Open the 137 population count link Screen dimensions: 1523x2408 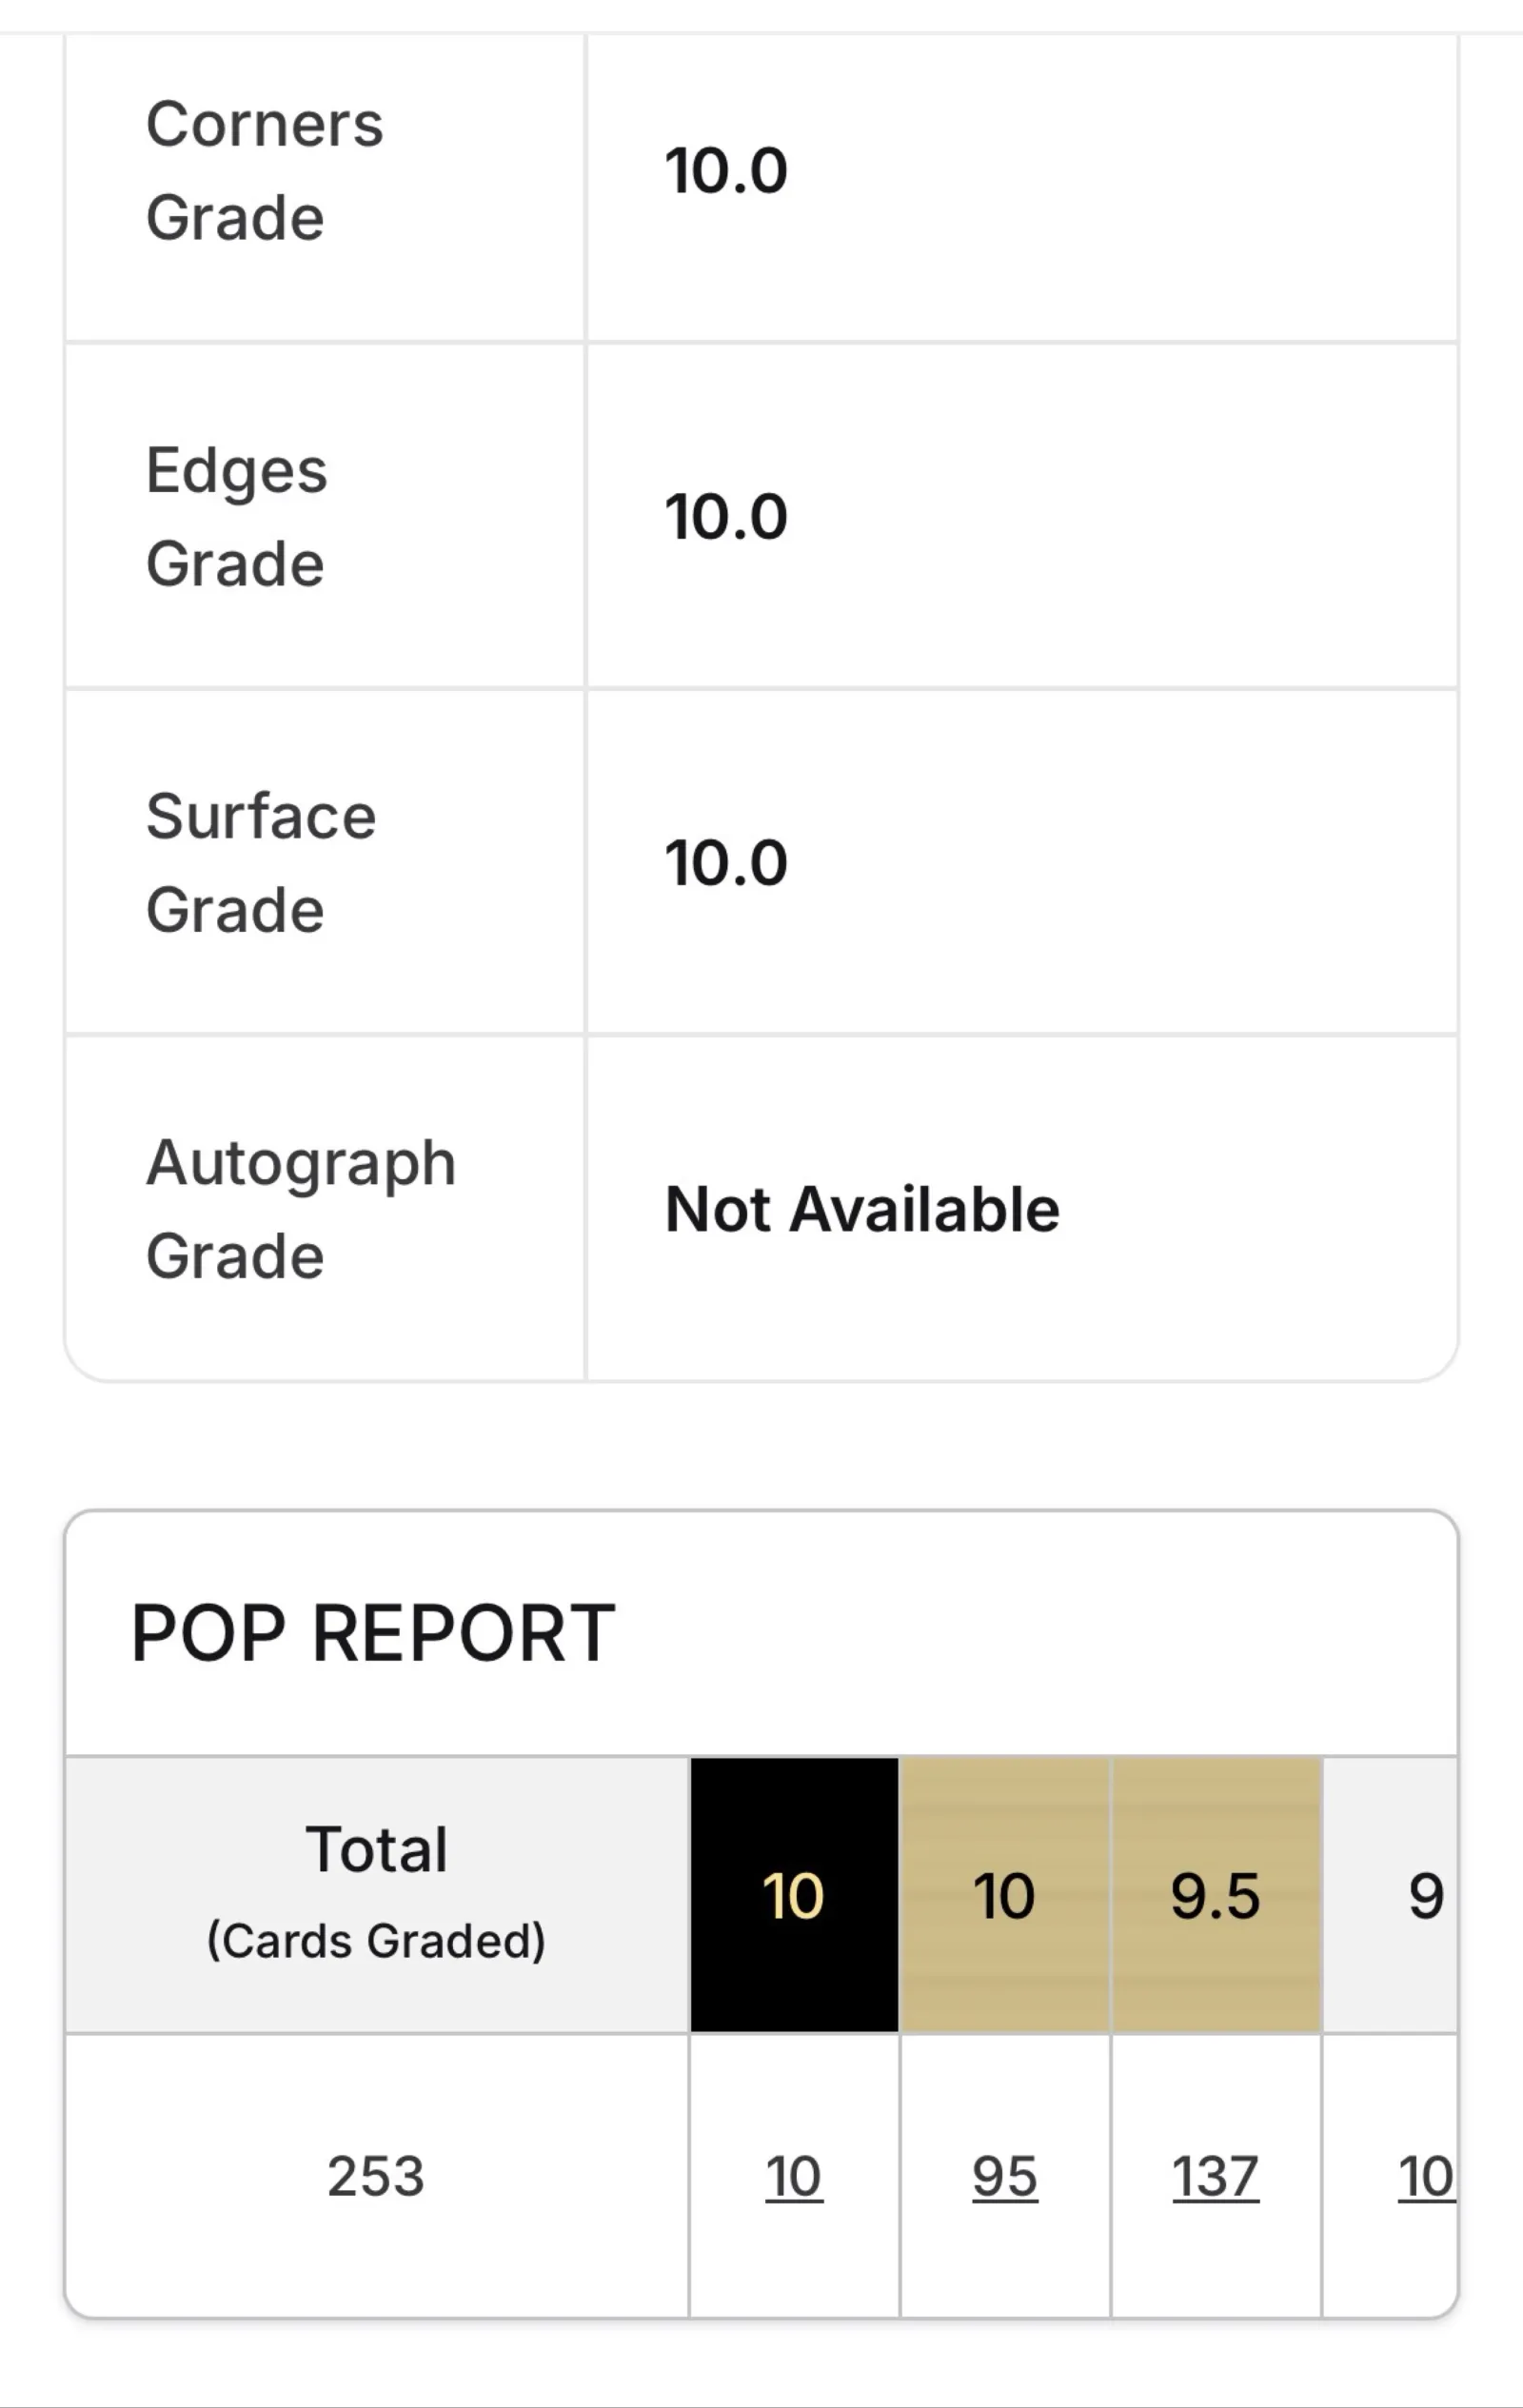tap(1215, 2176)
